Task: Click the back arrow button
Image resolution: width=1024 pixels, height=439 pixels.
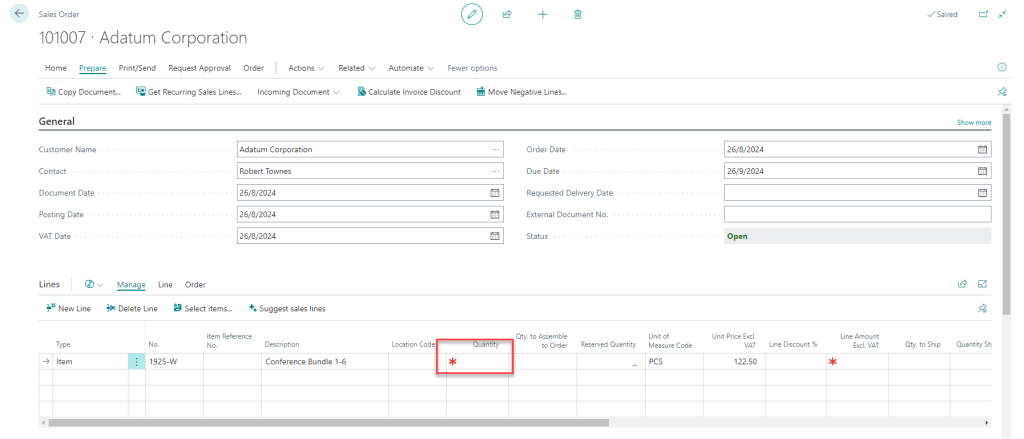Action: [x=20, y=14]
